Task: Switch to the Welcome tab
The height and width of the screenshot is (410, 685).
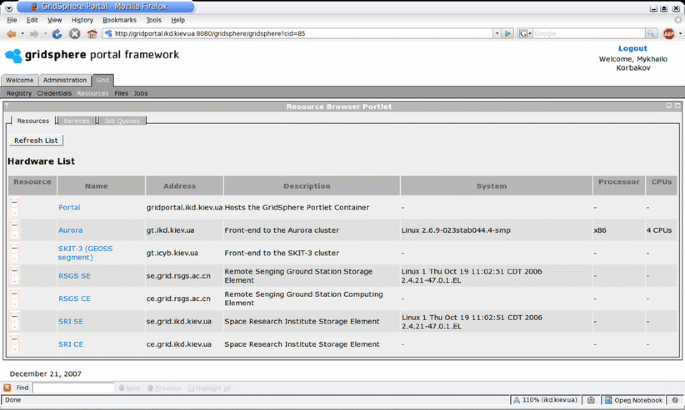Action: [20, 80]
